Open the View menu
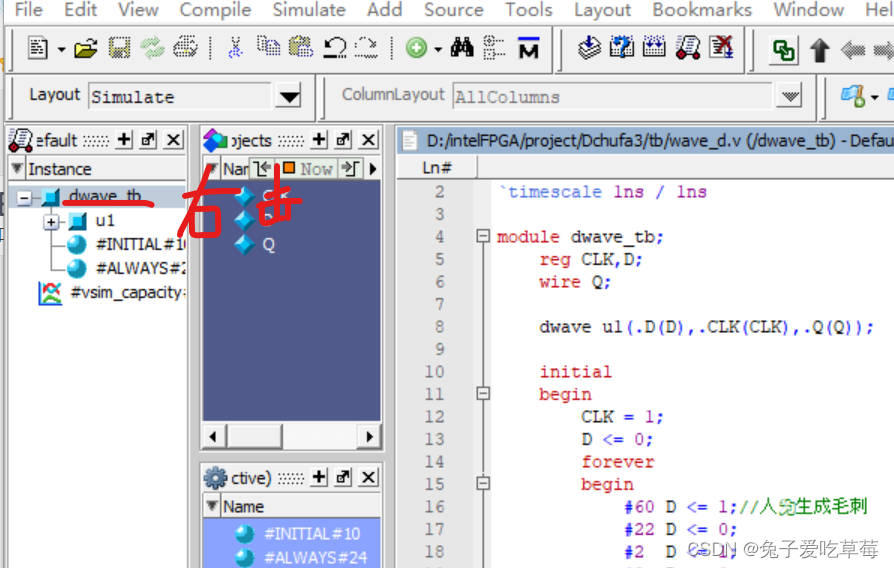894x568 pixels. (138, 10)
